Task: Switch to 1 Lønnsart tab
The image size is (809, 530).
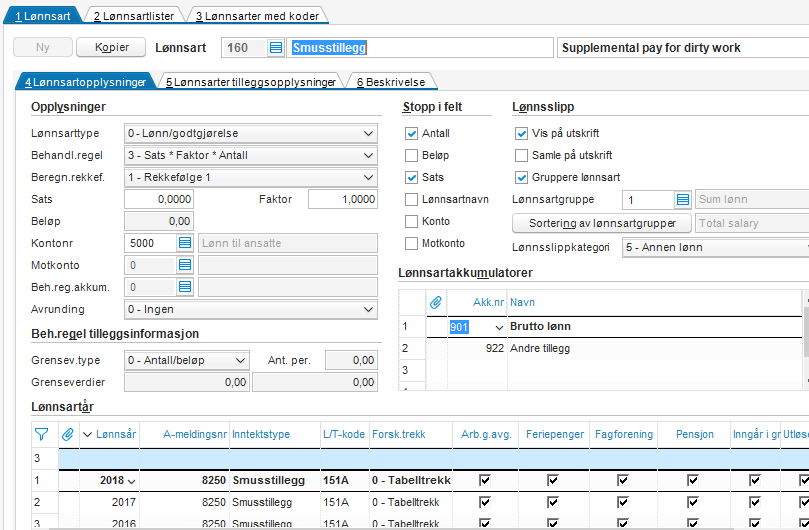Action: (43, 16)
